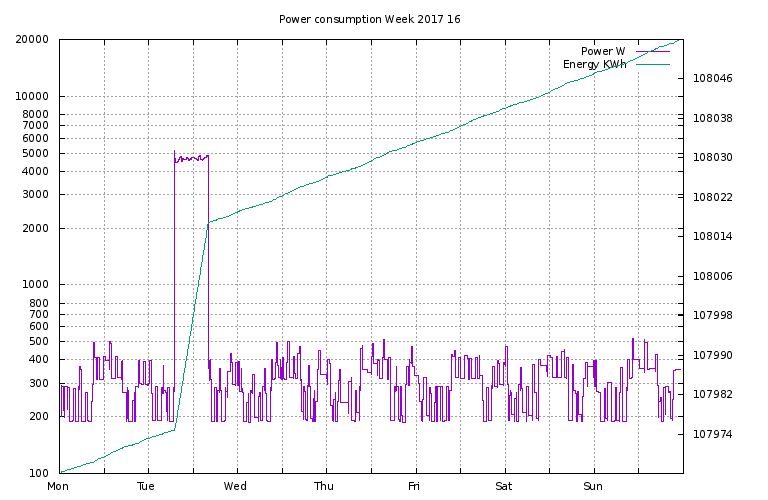Click the '108006' right axis label
The image size is (768, 500).
point(713,276)
